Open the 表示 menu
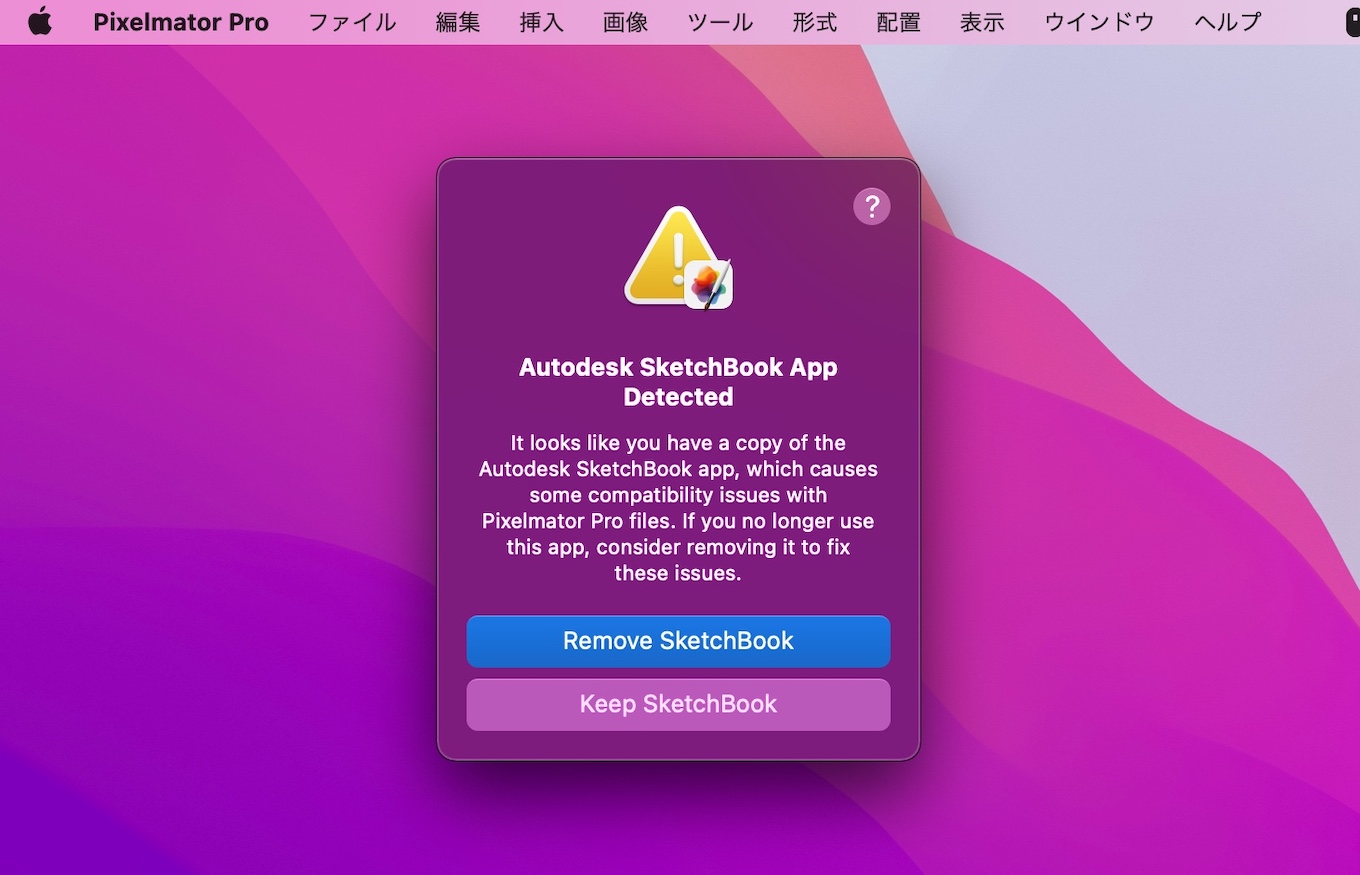The width and height of the screenshot is (1360, 875). 982,22
